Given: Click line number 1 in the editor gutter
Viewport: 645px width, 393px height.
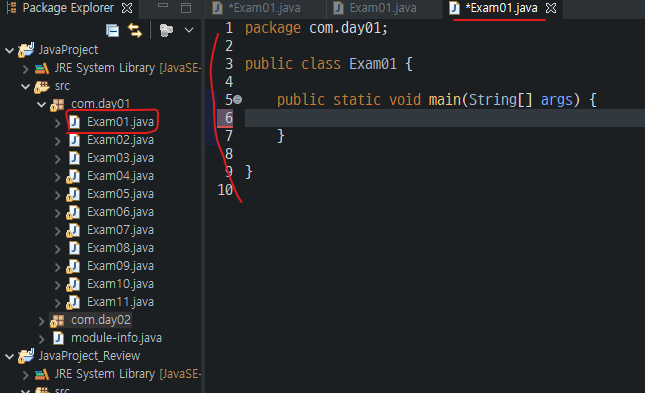Looking at the screenshot, I should (x=229, y=28).
